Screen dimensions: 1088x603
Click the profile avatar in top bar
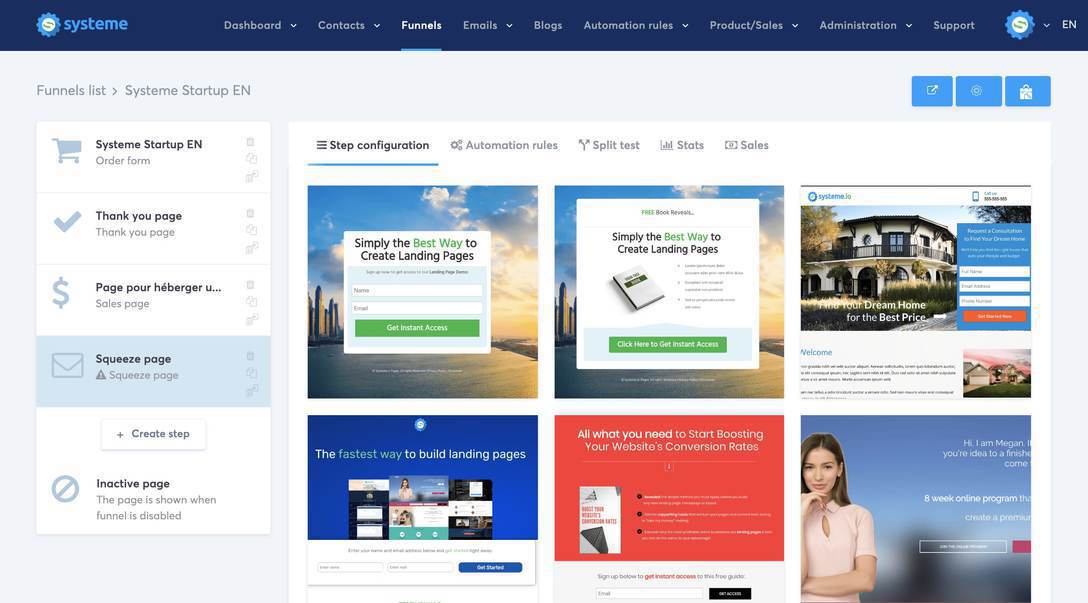coord(1019,25)
